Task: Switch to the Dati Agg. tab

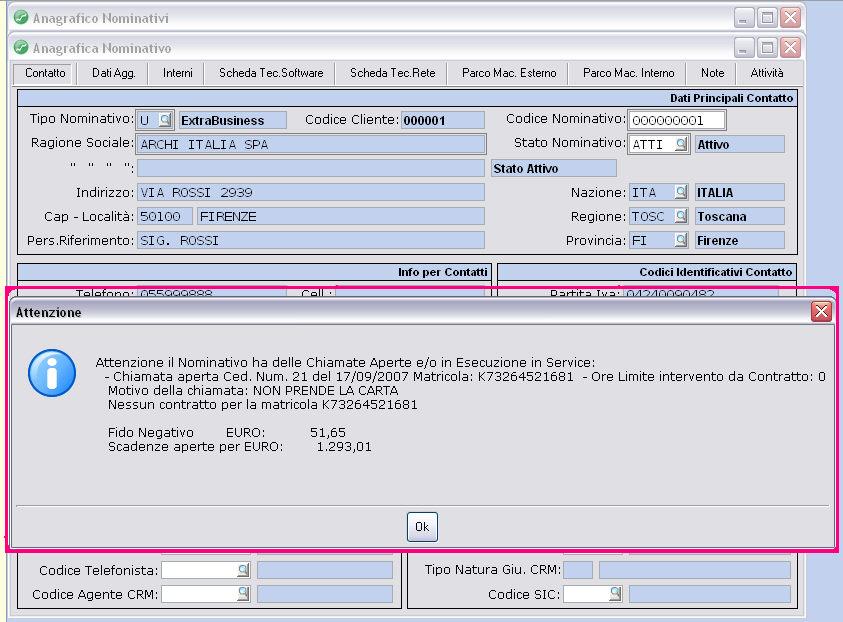Action: 113,73
